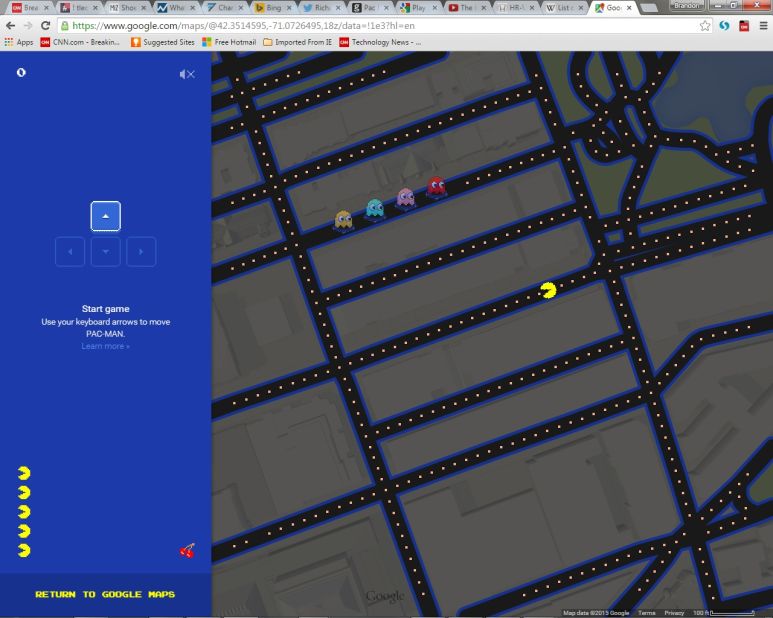Click the browser forward arrow

(x=28, y=26)
